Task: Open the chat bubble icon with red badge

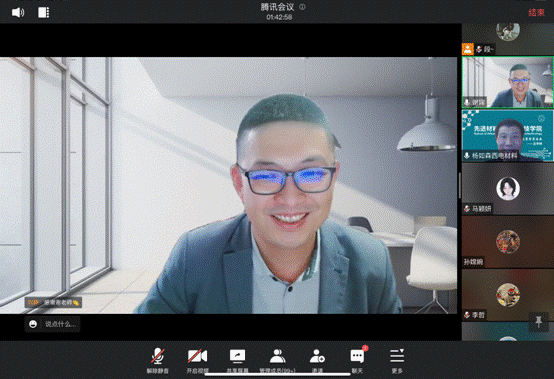Action: [358, 360]
